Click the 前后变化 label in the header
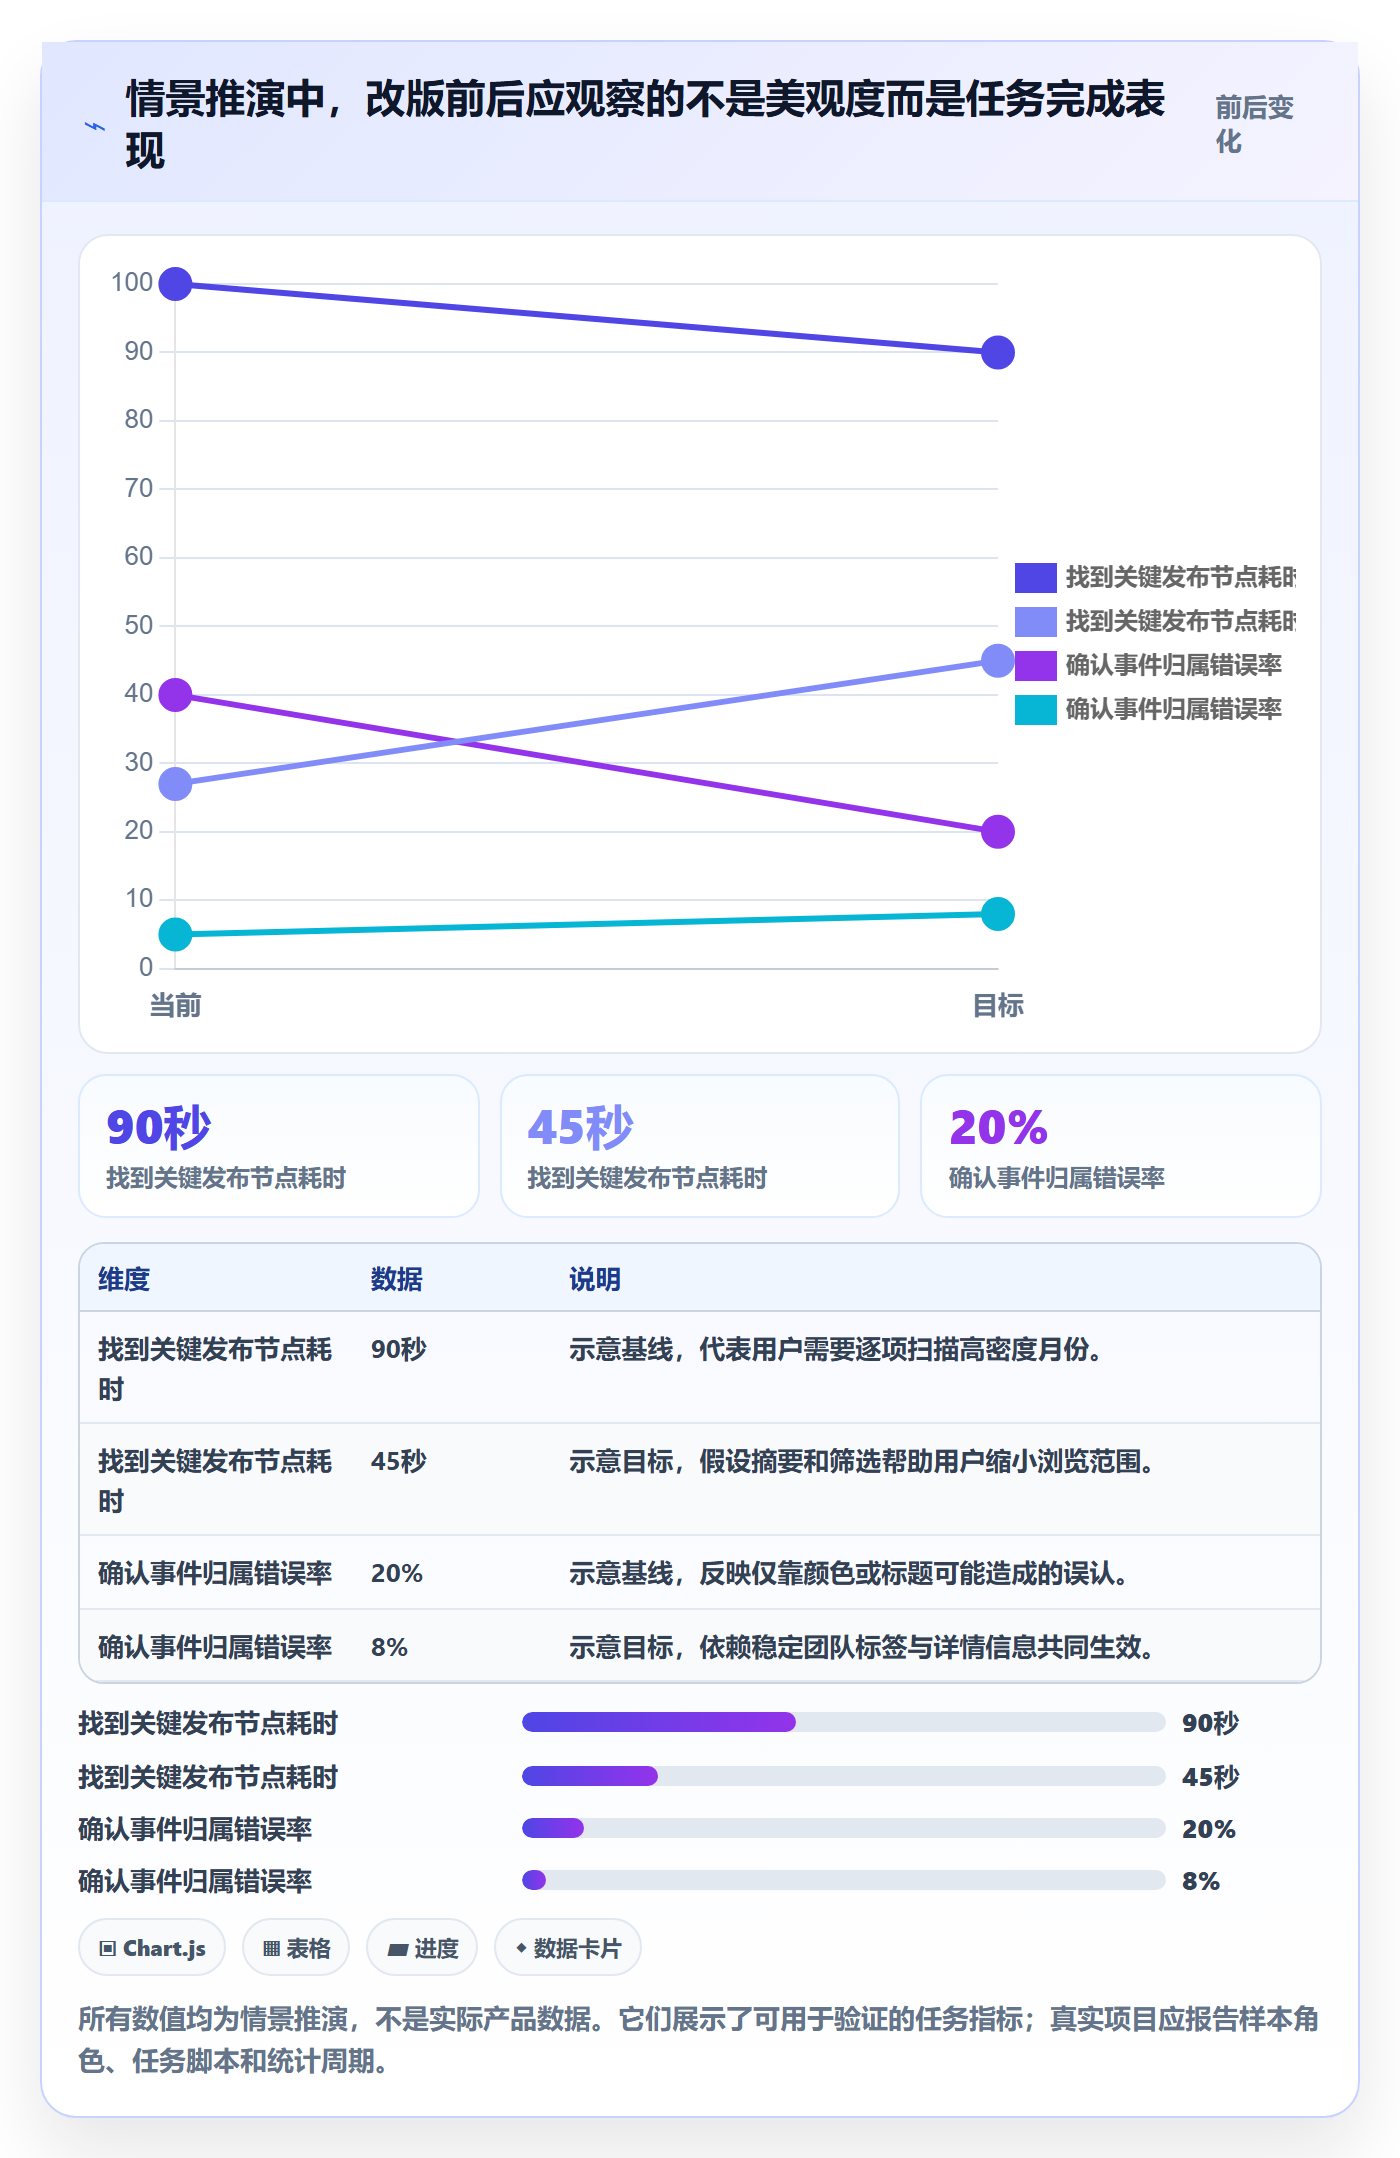This screenshot has height=2158, width=1400. (1254, 124)
